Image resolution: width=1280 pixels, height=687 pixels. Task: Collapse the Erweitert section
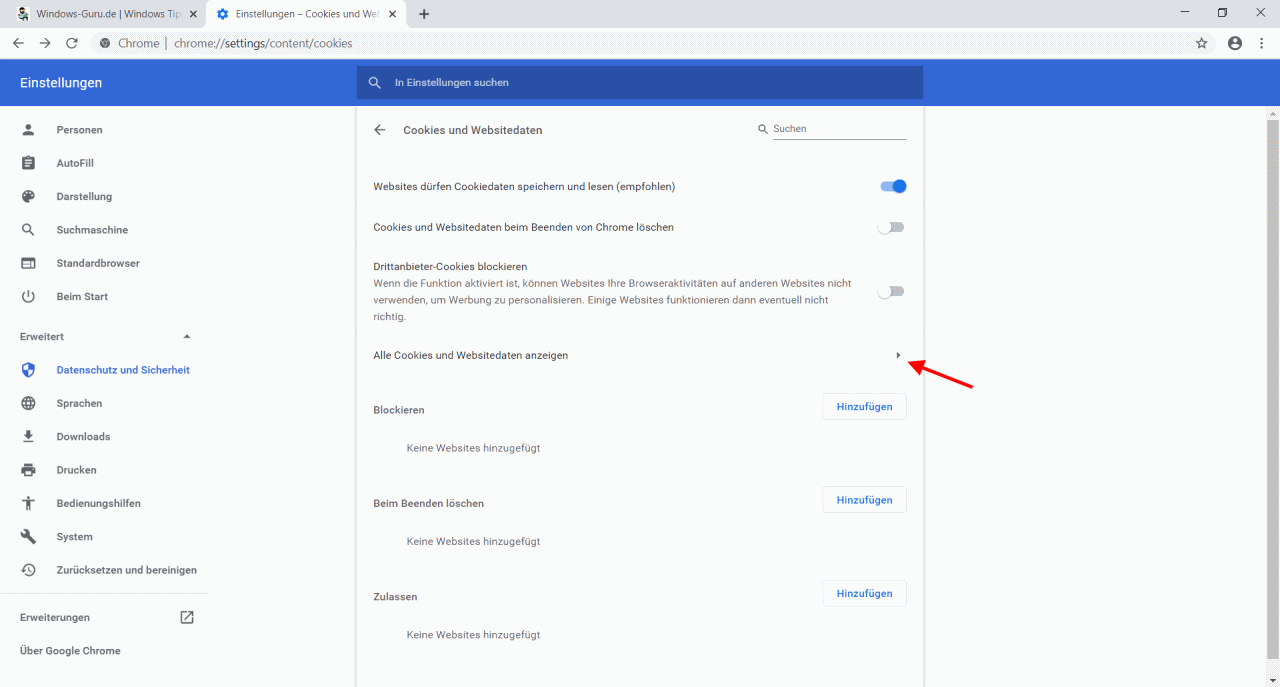pos(186,336)
